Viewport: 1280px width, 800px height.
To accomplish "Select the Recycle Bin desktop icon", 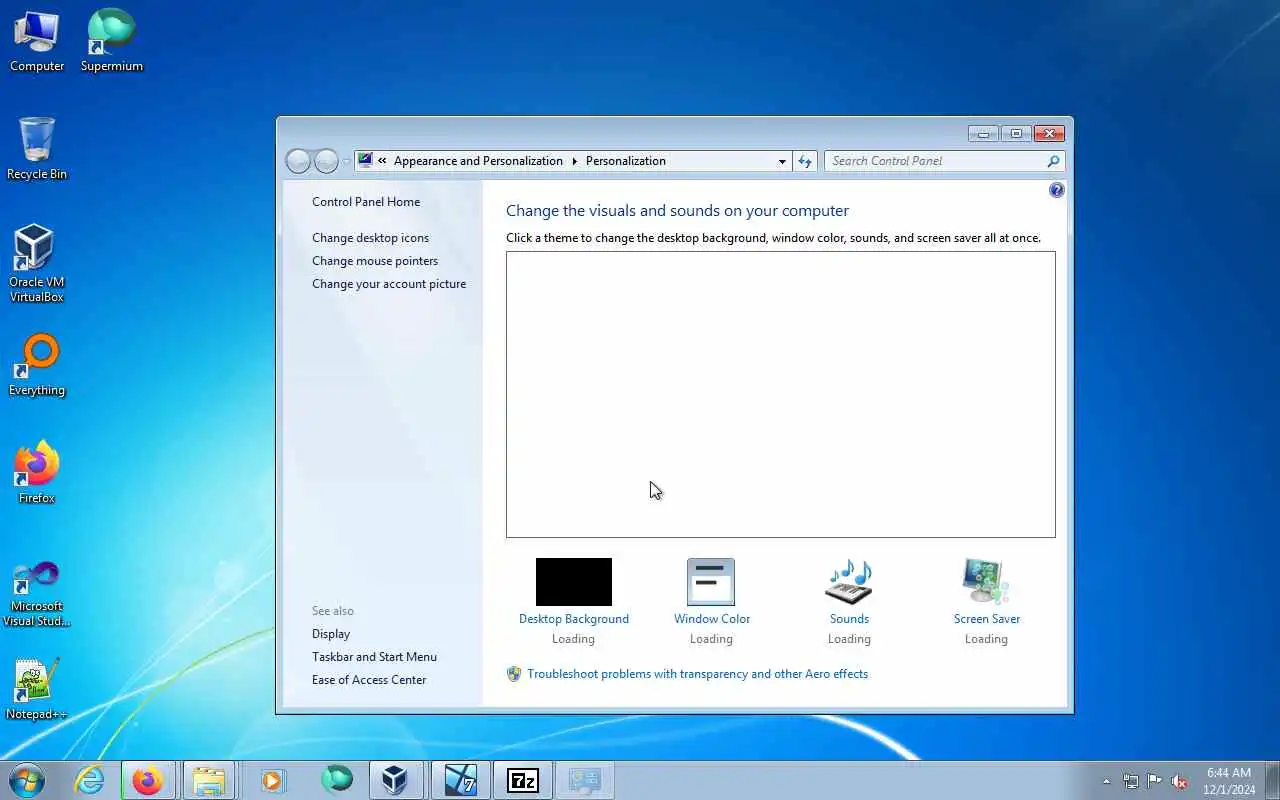I will click(x=37, y=149).
